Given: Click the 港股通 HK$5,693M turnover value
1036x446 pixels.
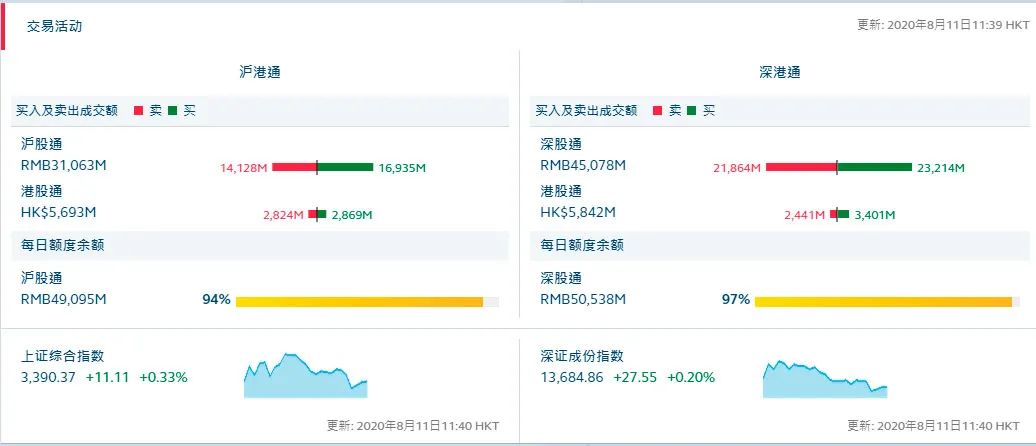Looking at the screenshot, I should pyautogui.click(x=59, y=212).
